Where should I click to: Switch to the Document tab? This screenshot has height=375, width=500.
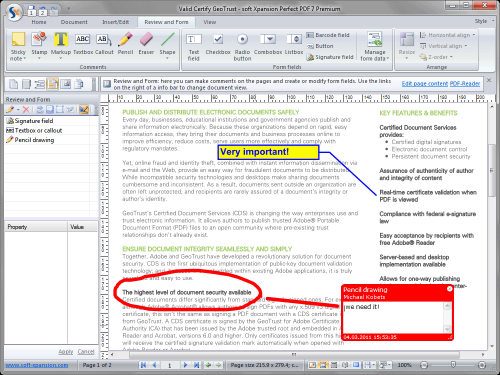(x=74, y=22)
